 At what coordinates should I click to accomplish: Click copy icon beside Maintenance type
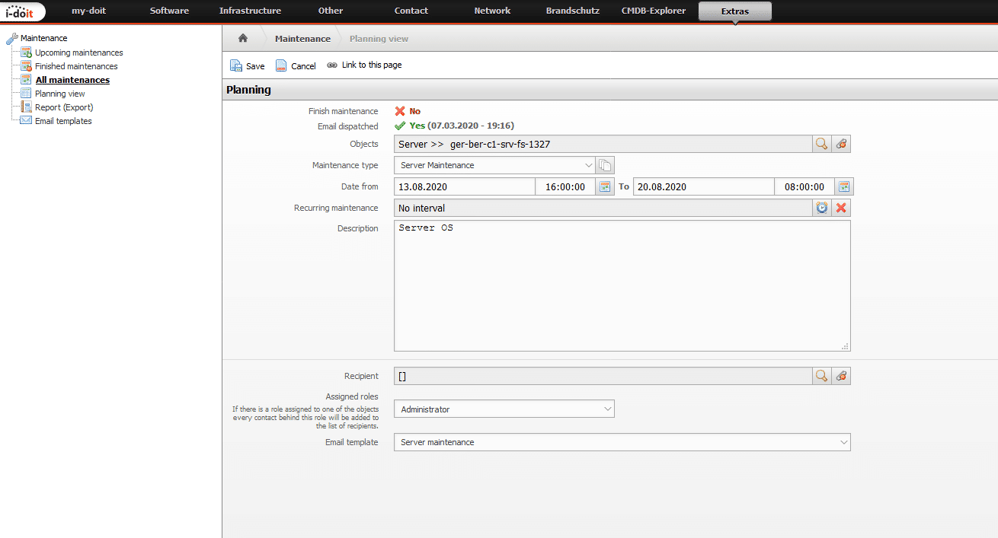click(605, 166)
